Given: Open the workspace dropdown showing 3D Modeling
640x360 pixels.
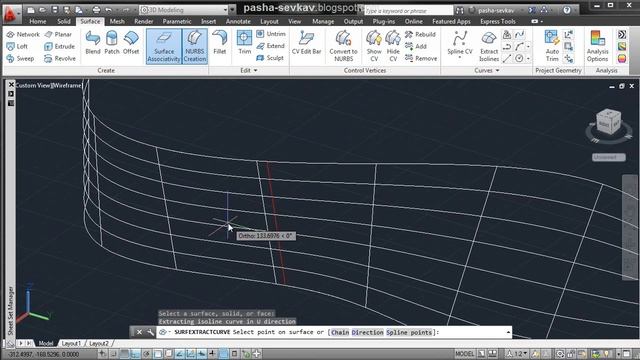Looking at the screenshot, I should (x=184, y=9).
